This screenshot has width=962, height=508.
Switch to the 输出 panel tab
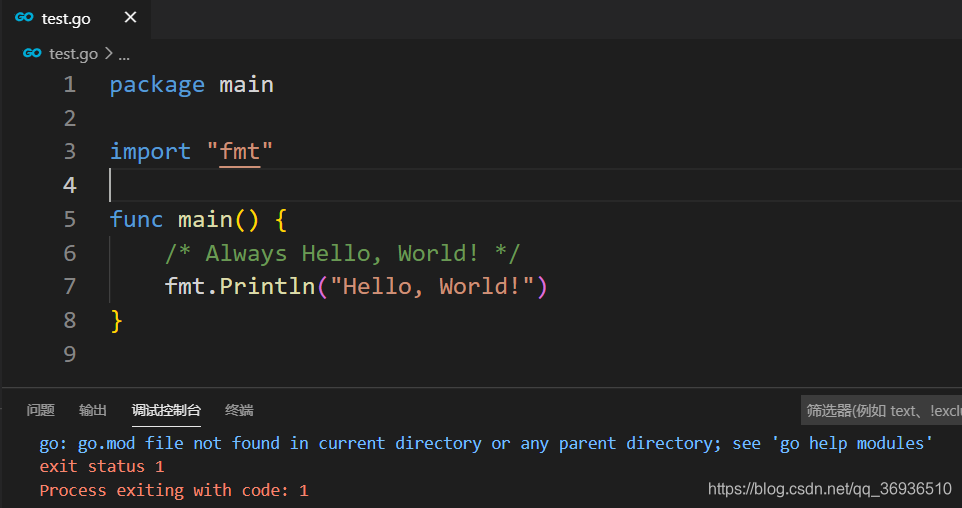click(x=93, y=410)
